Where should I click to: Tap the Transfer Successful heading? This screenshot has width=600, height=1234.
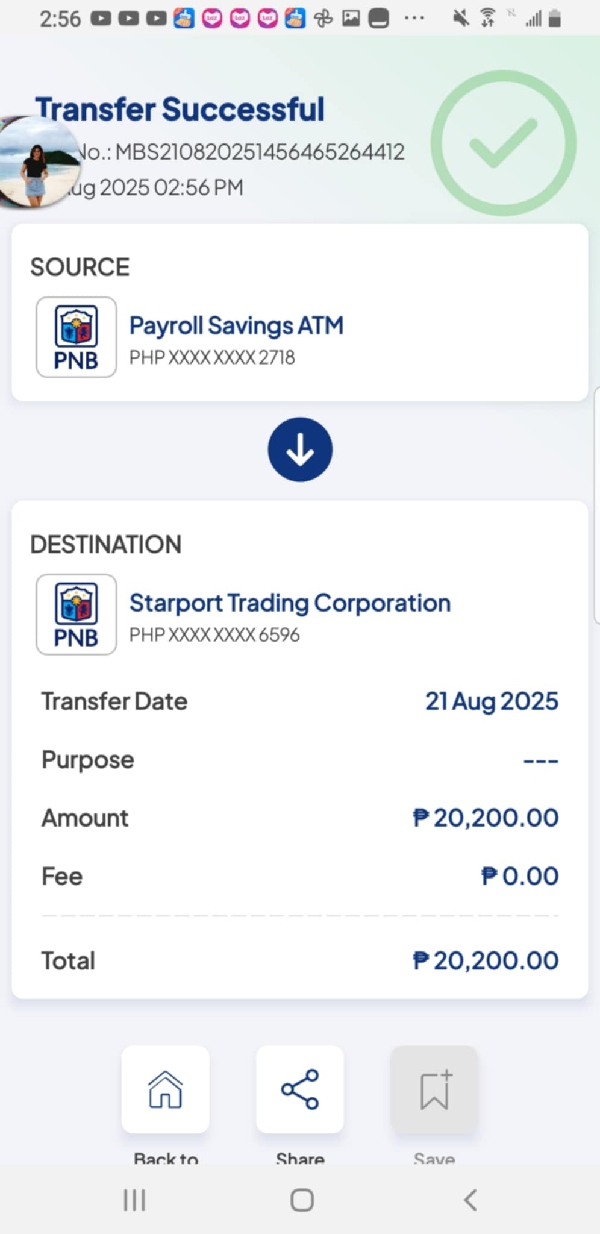[180, 109]
